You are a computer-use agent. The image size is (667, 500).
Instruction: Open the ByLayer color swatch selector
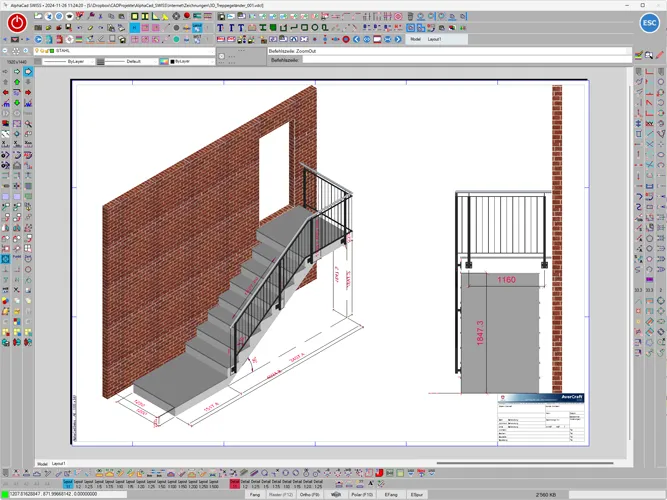point(190,61)
